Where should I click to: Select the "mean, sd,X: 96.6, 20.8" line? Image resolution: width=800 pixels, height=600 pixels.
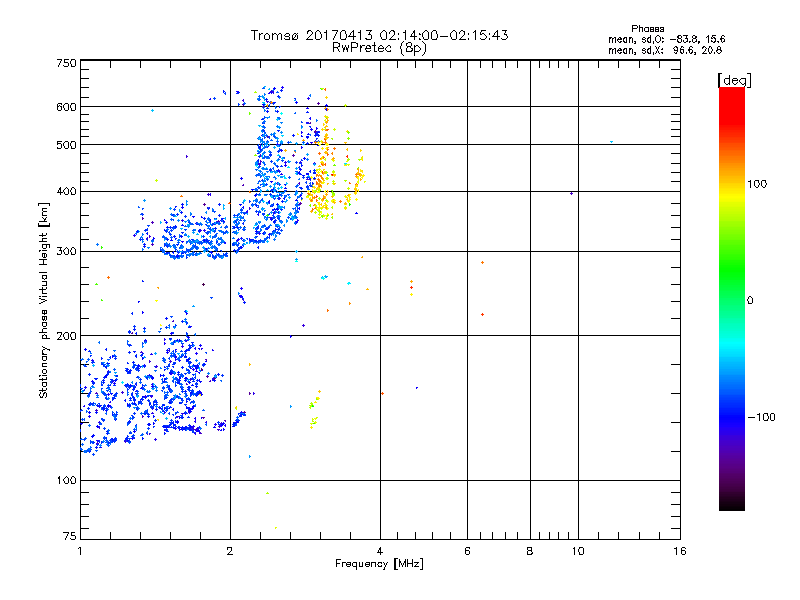[x=665, y=50]
